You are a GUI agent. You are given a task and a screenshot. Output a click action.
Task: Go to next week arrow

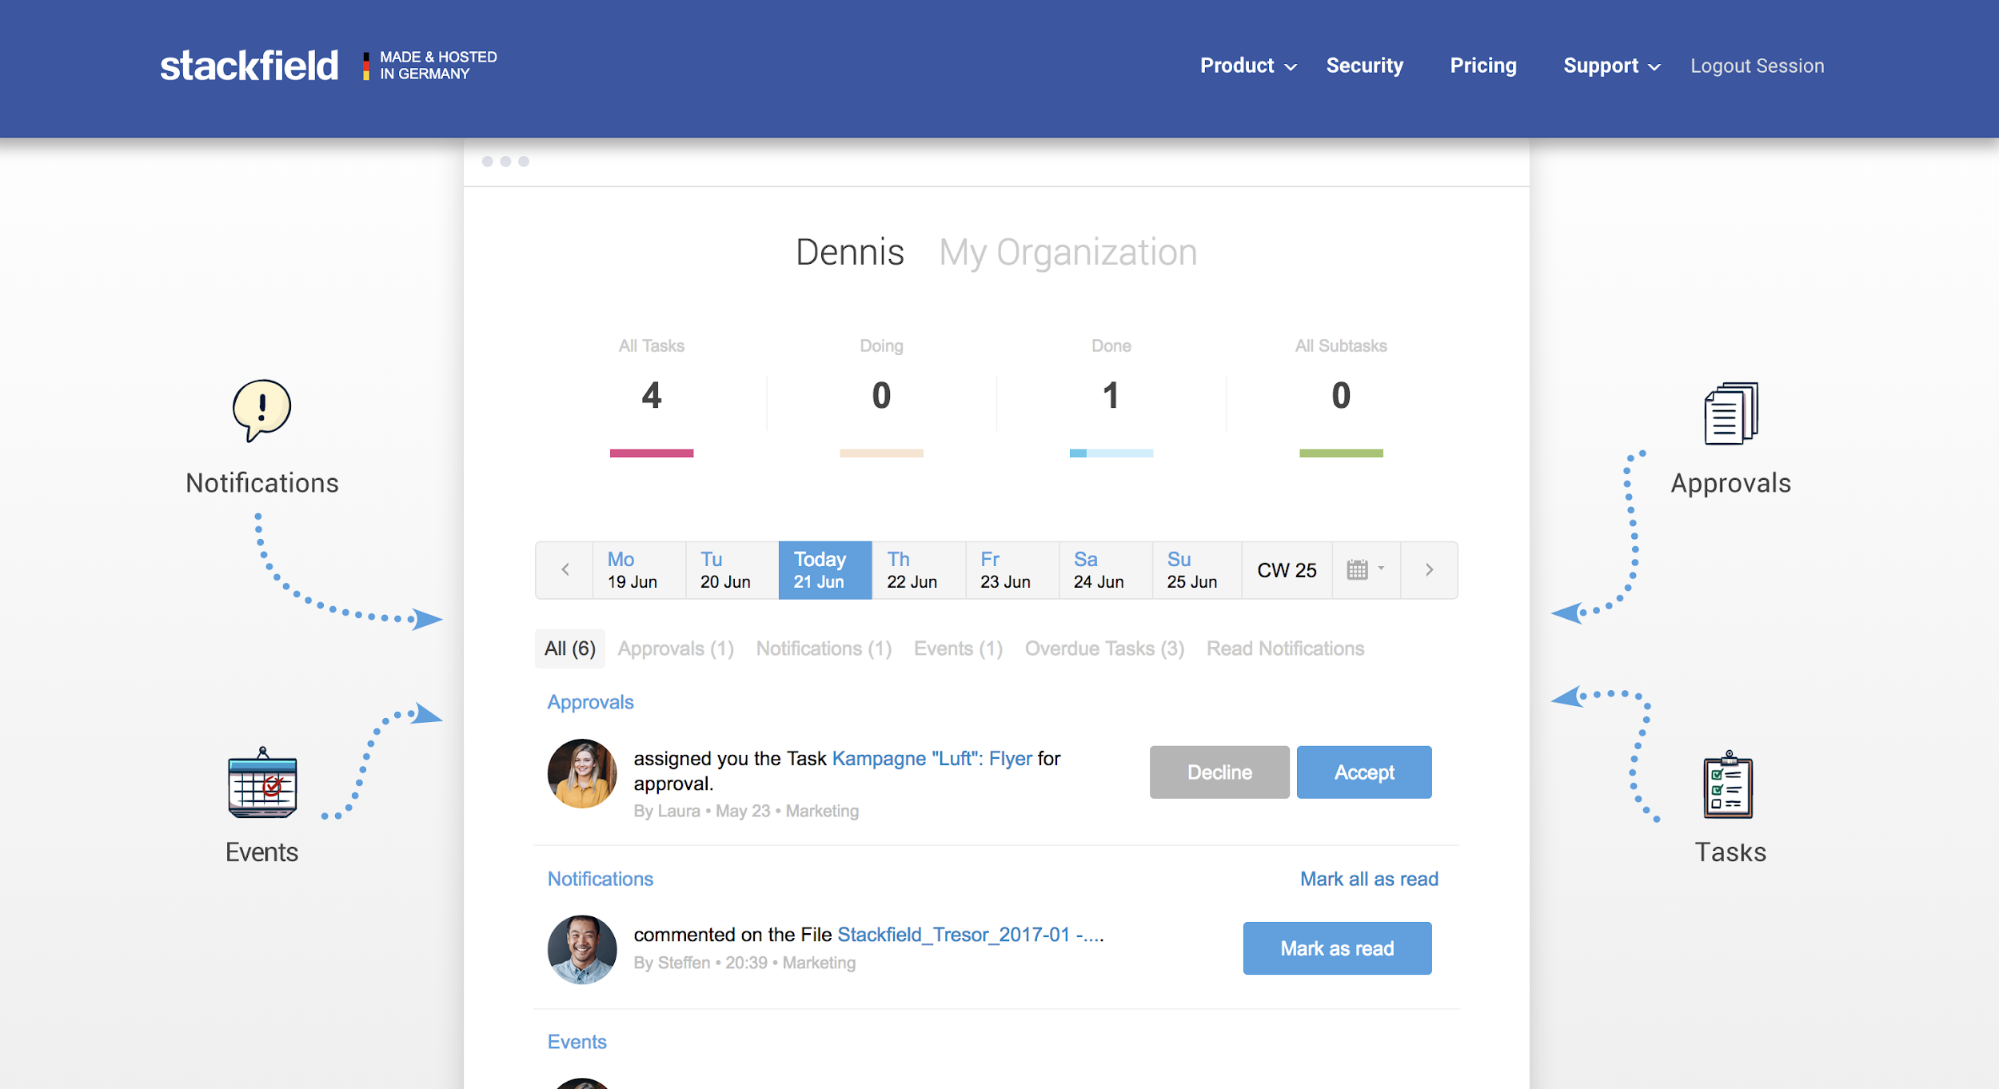point(1429,570)
